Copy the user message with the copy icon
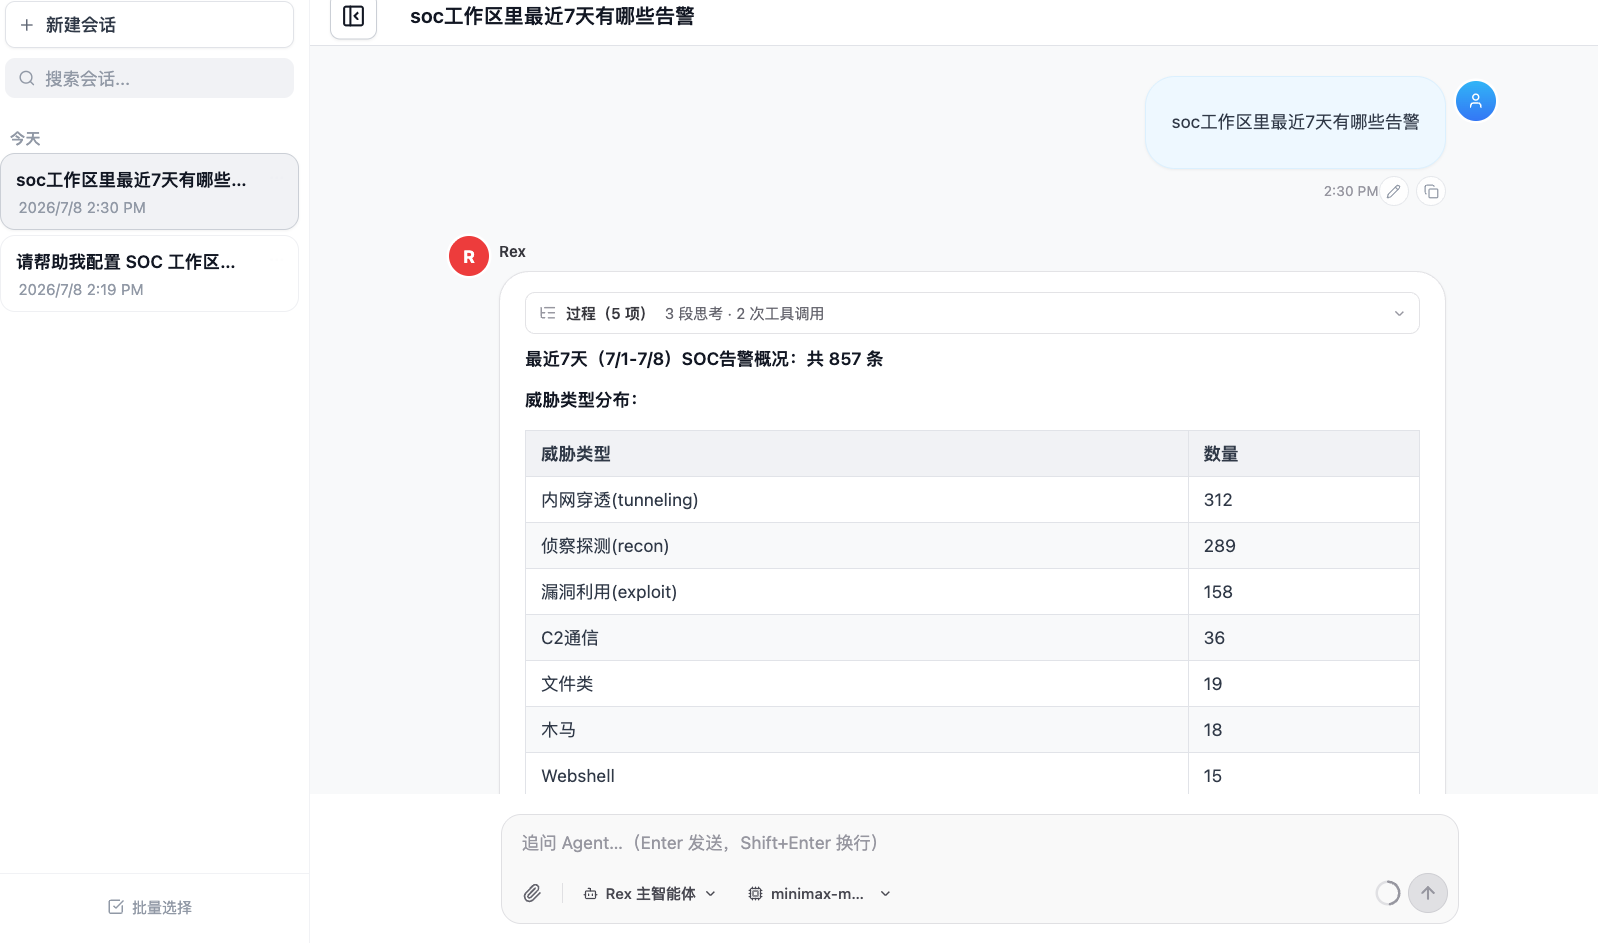This screenshot has width=1598, height=943. pos(1431,191)
